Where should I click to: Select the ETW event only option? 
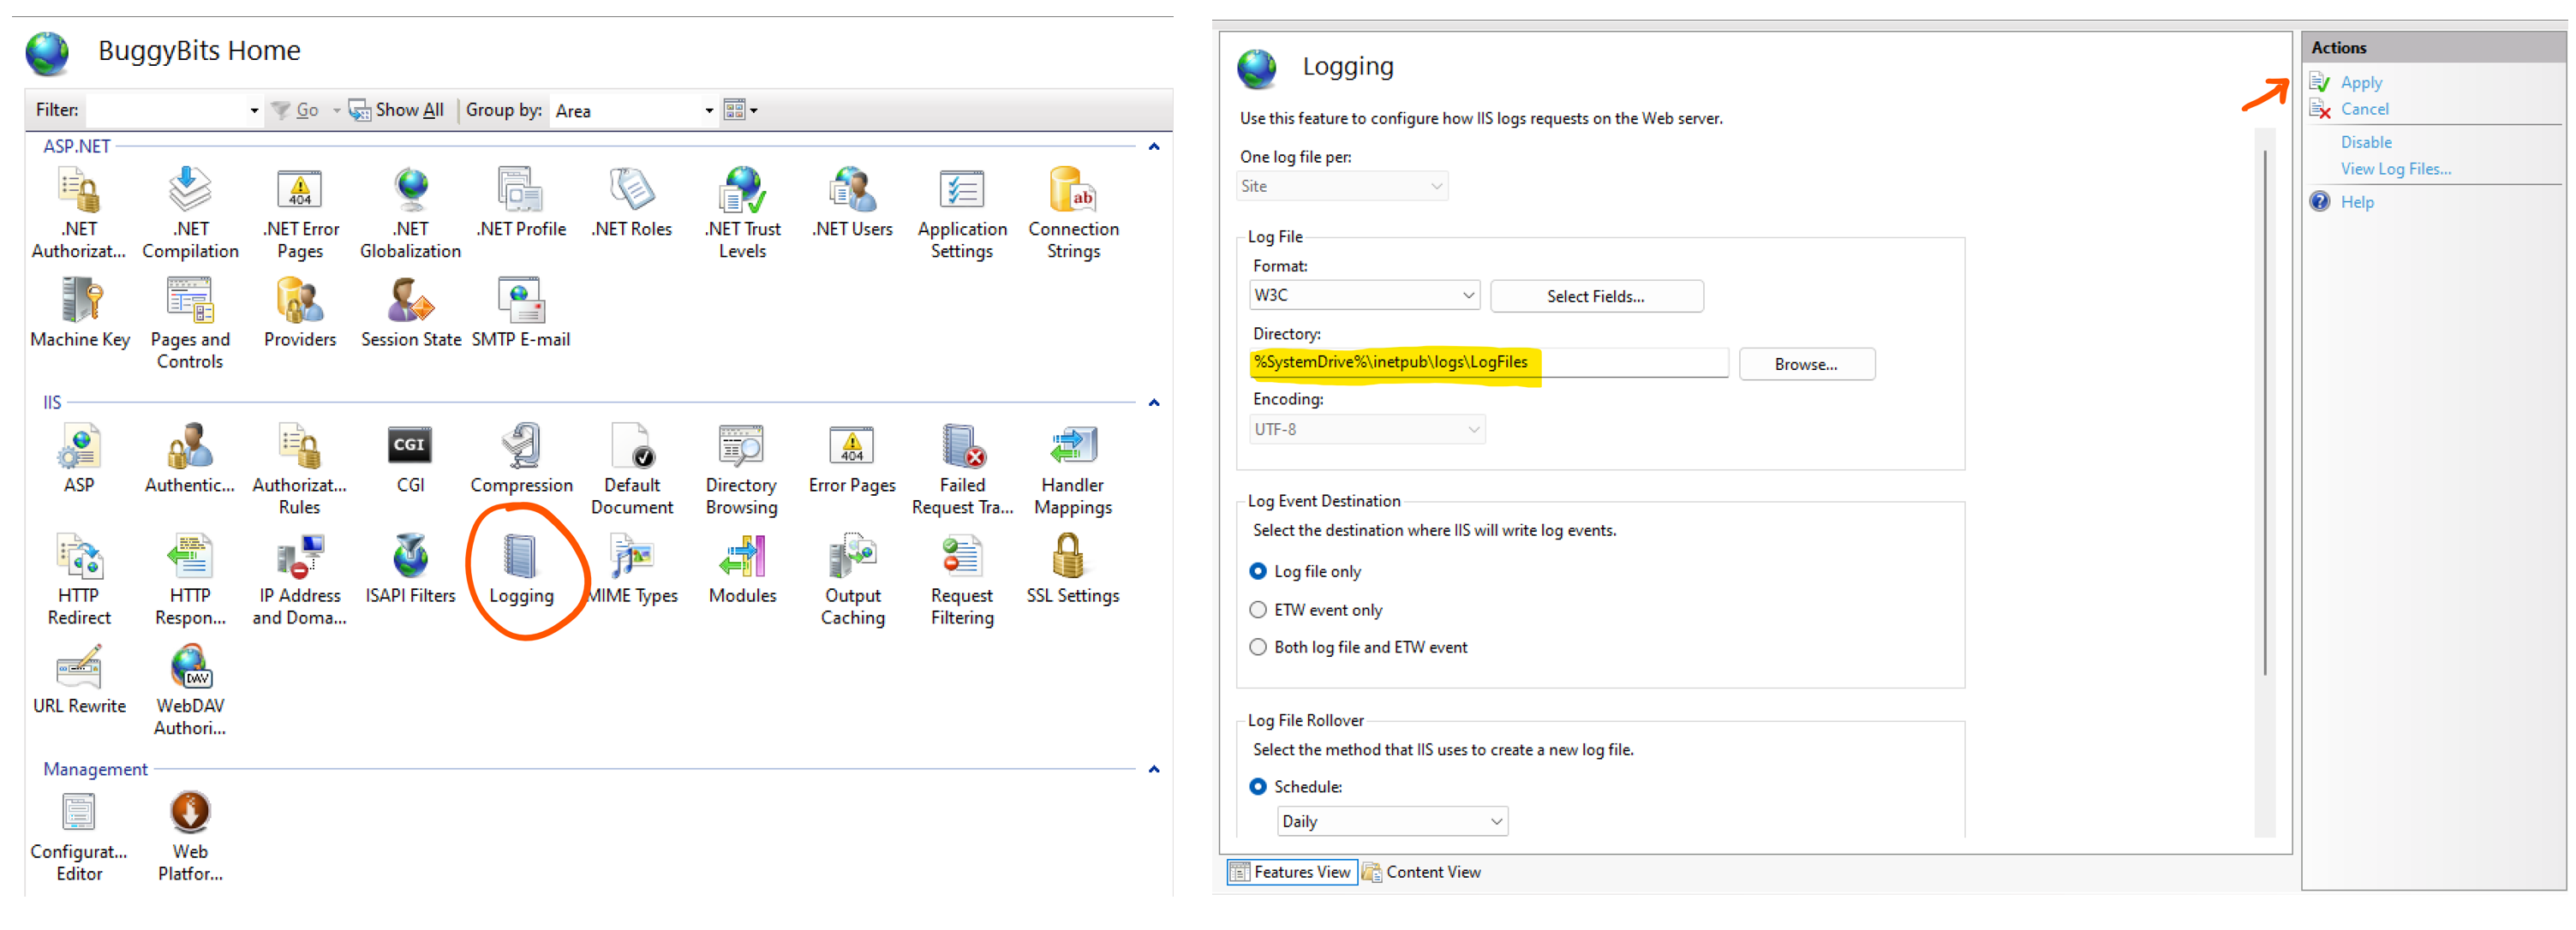[1258, 610]
